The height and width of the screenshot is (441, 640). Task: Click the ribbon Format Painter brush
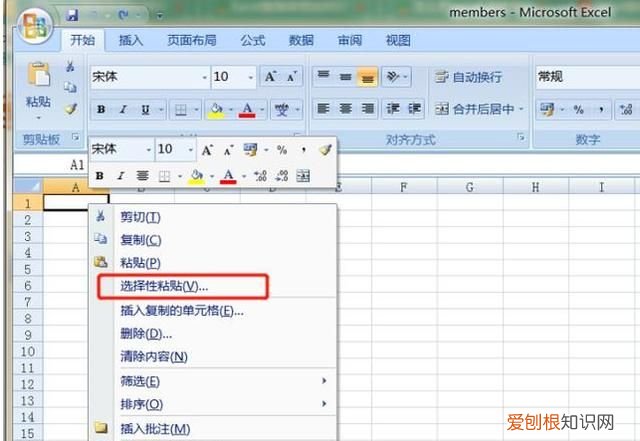click(71, 109)
